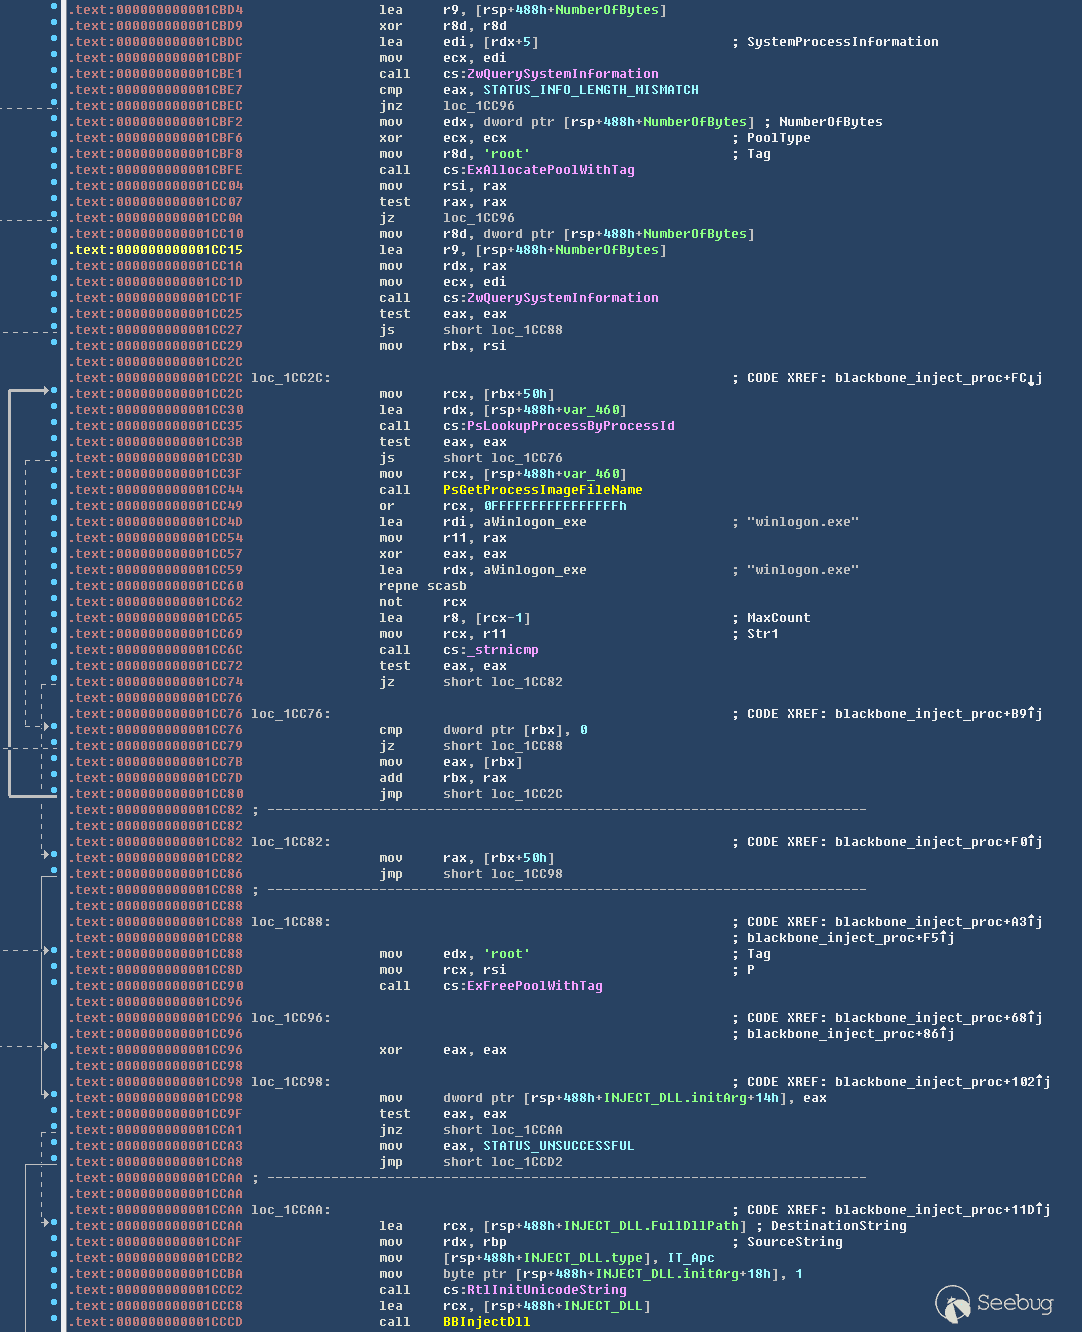Click xref blackbone_inject_proc+68↑j
The height and width of the screenshot is (1332, 1082).
pos(939,1018)
